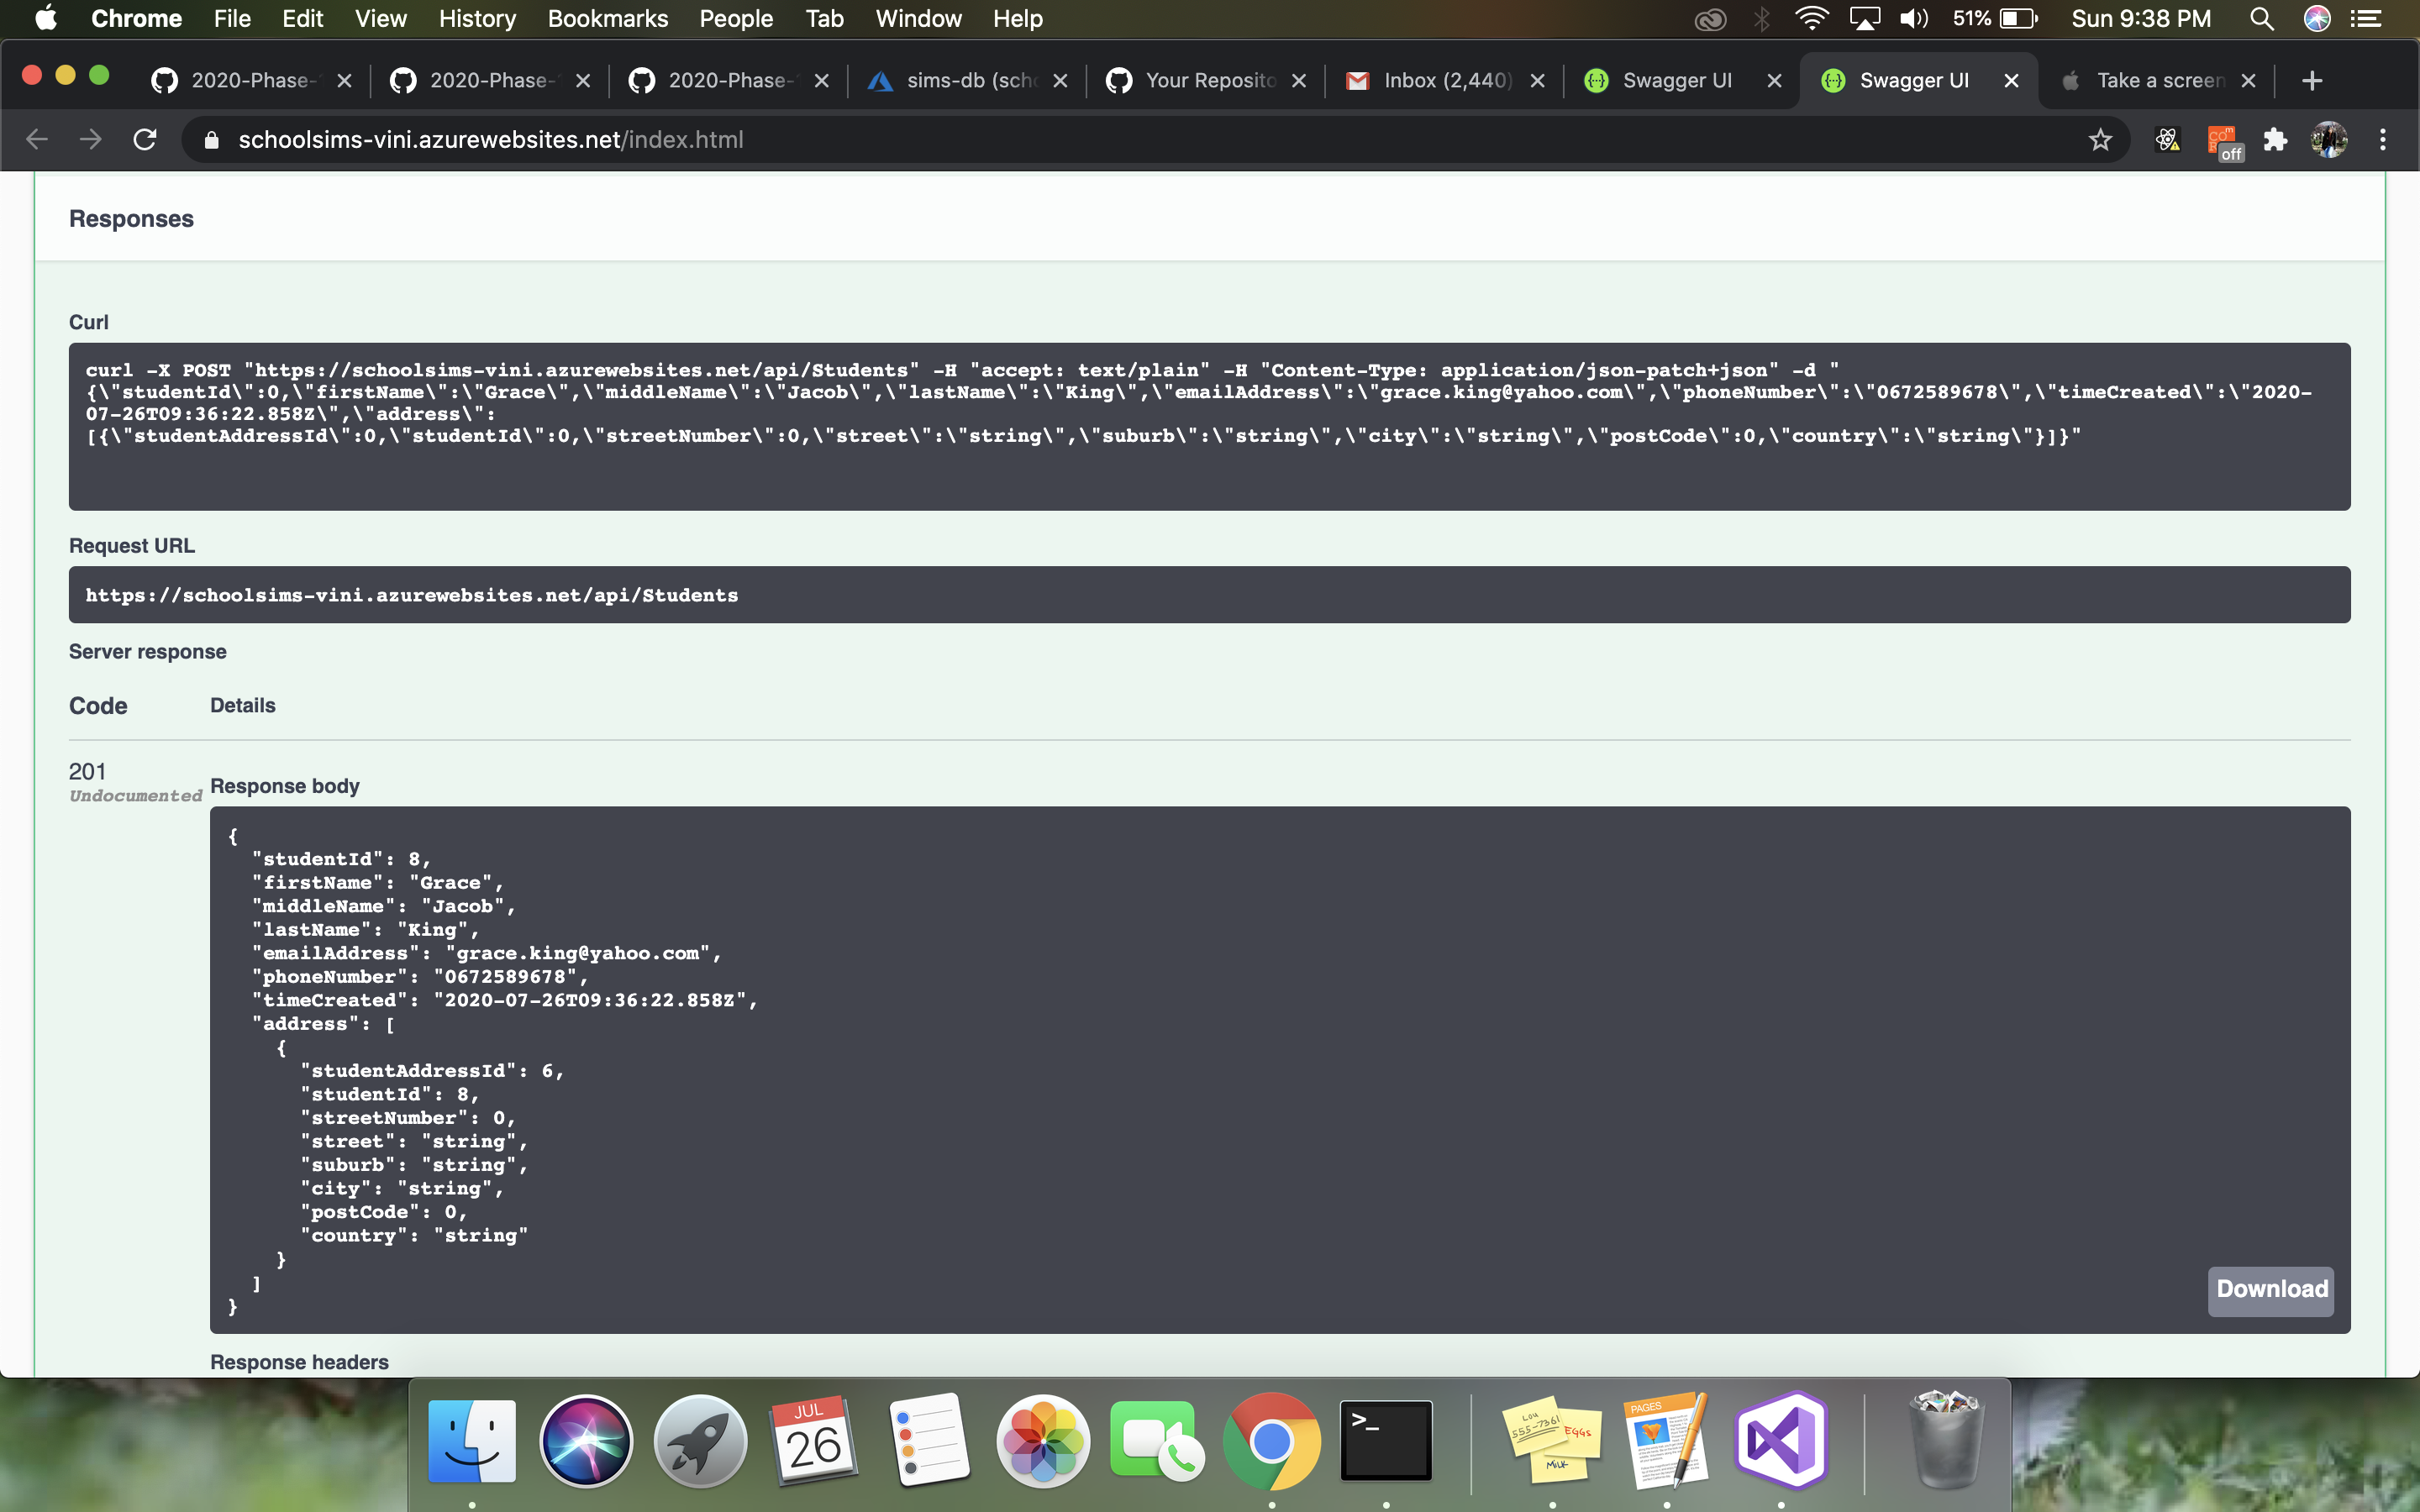This screenshot has width=2420, height=1512.
Task: Click the Response headers label
Action: coord(299,1362)
